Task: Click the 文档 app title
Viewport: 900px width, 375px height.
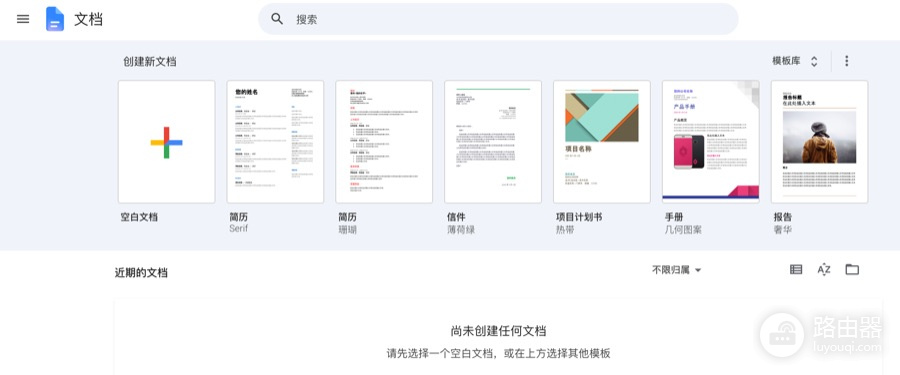Action: pyautogui.click(x=88, y=20)
